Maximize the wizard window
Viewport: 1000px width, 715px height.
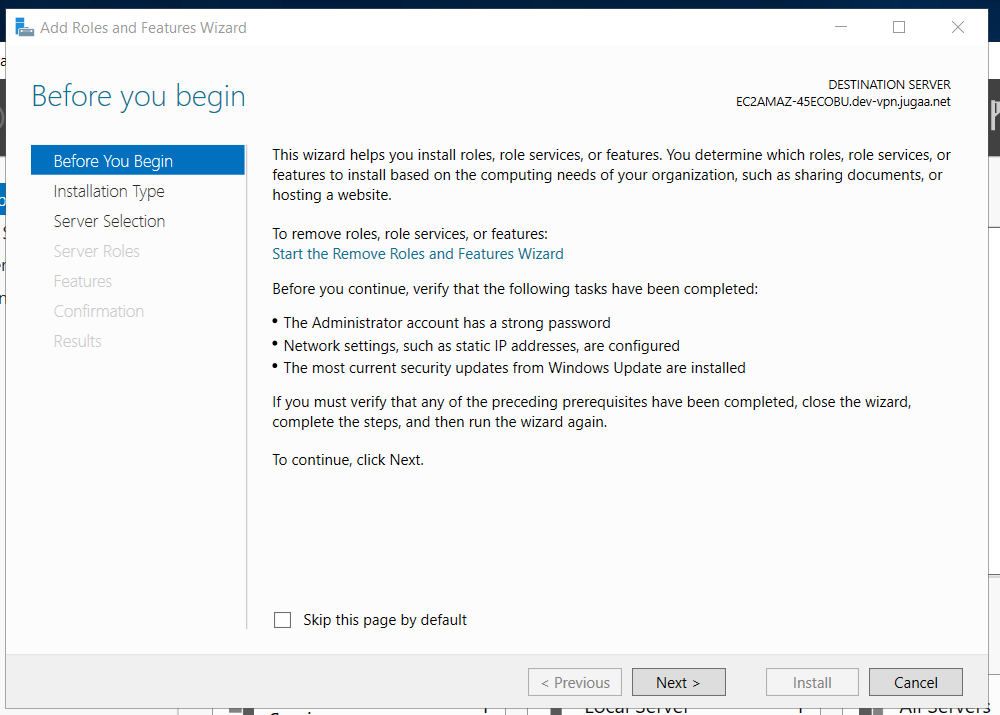tap(899, 27)
